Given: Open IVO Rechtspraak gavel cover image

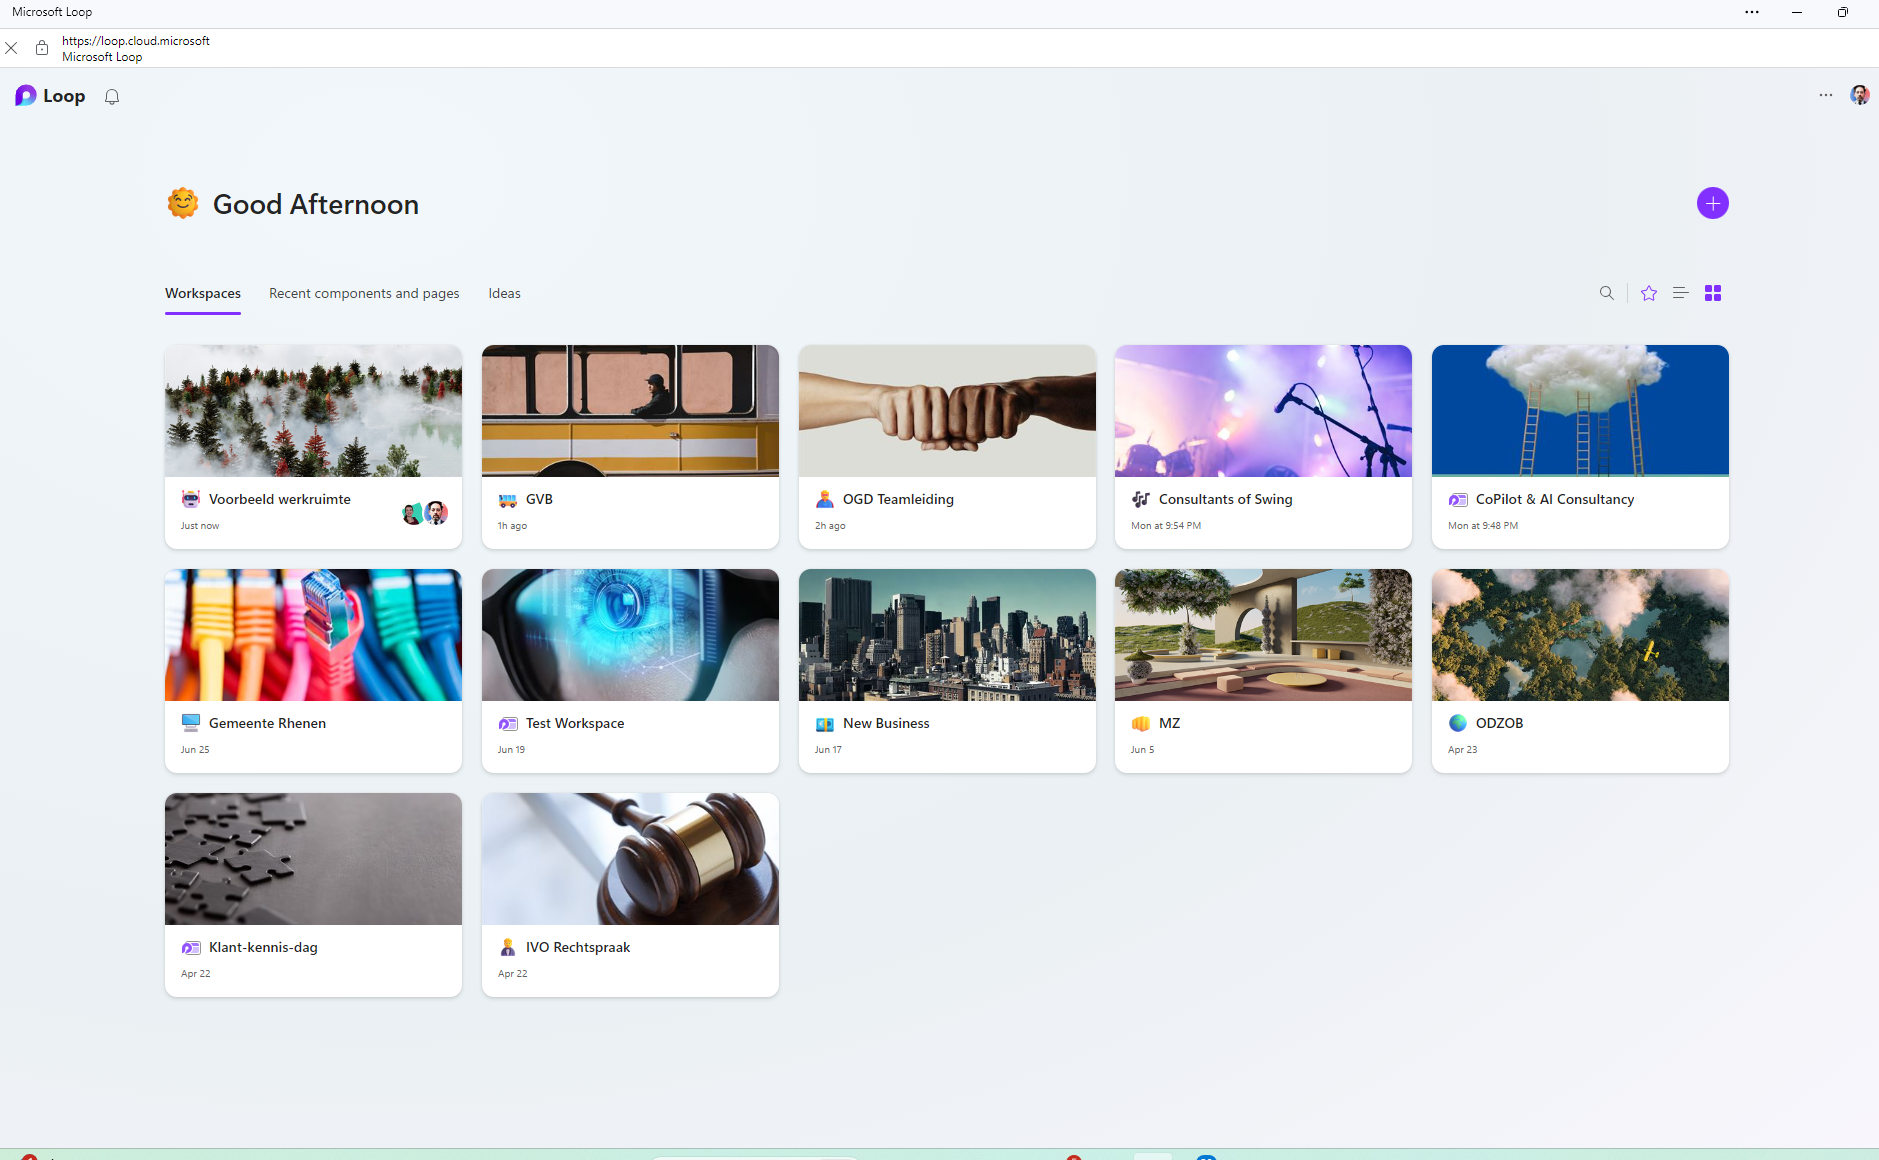Looking at the screenshot, I should 630,859.
